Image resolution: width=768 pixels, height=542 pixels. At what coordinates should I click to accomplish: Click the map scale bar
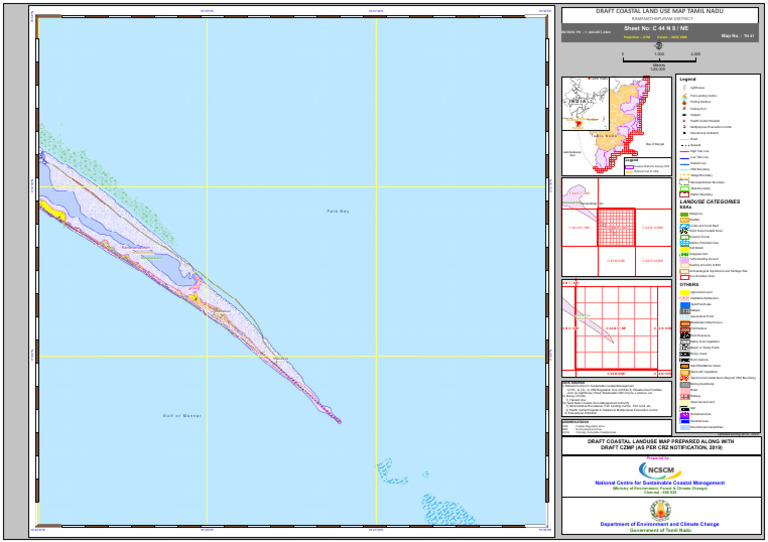click(x=659, y=59)
